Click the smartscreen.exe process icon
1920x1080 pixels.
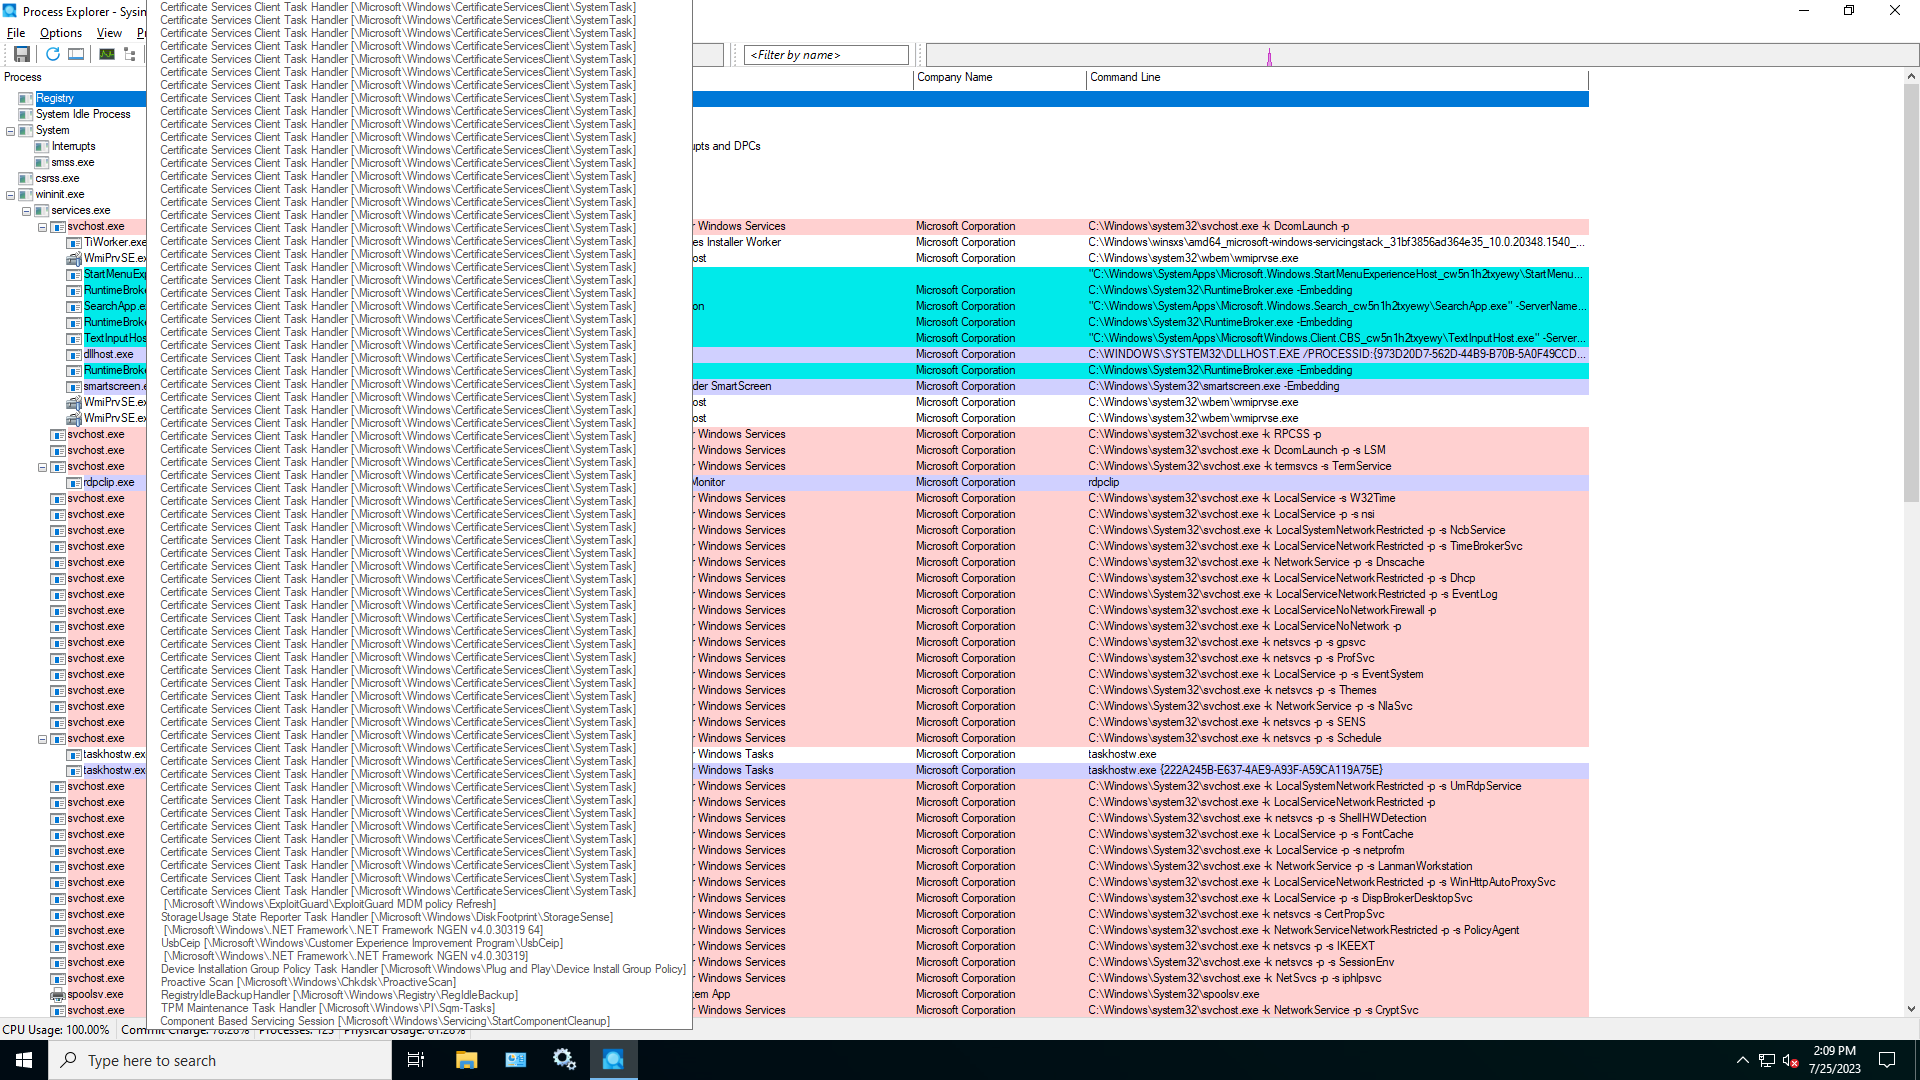point(74,386)
